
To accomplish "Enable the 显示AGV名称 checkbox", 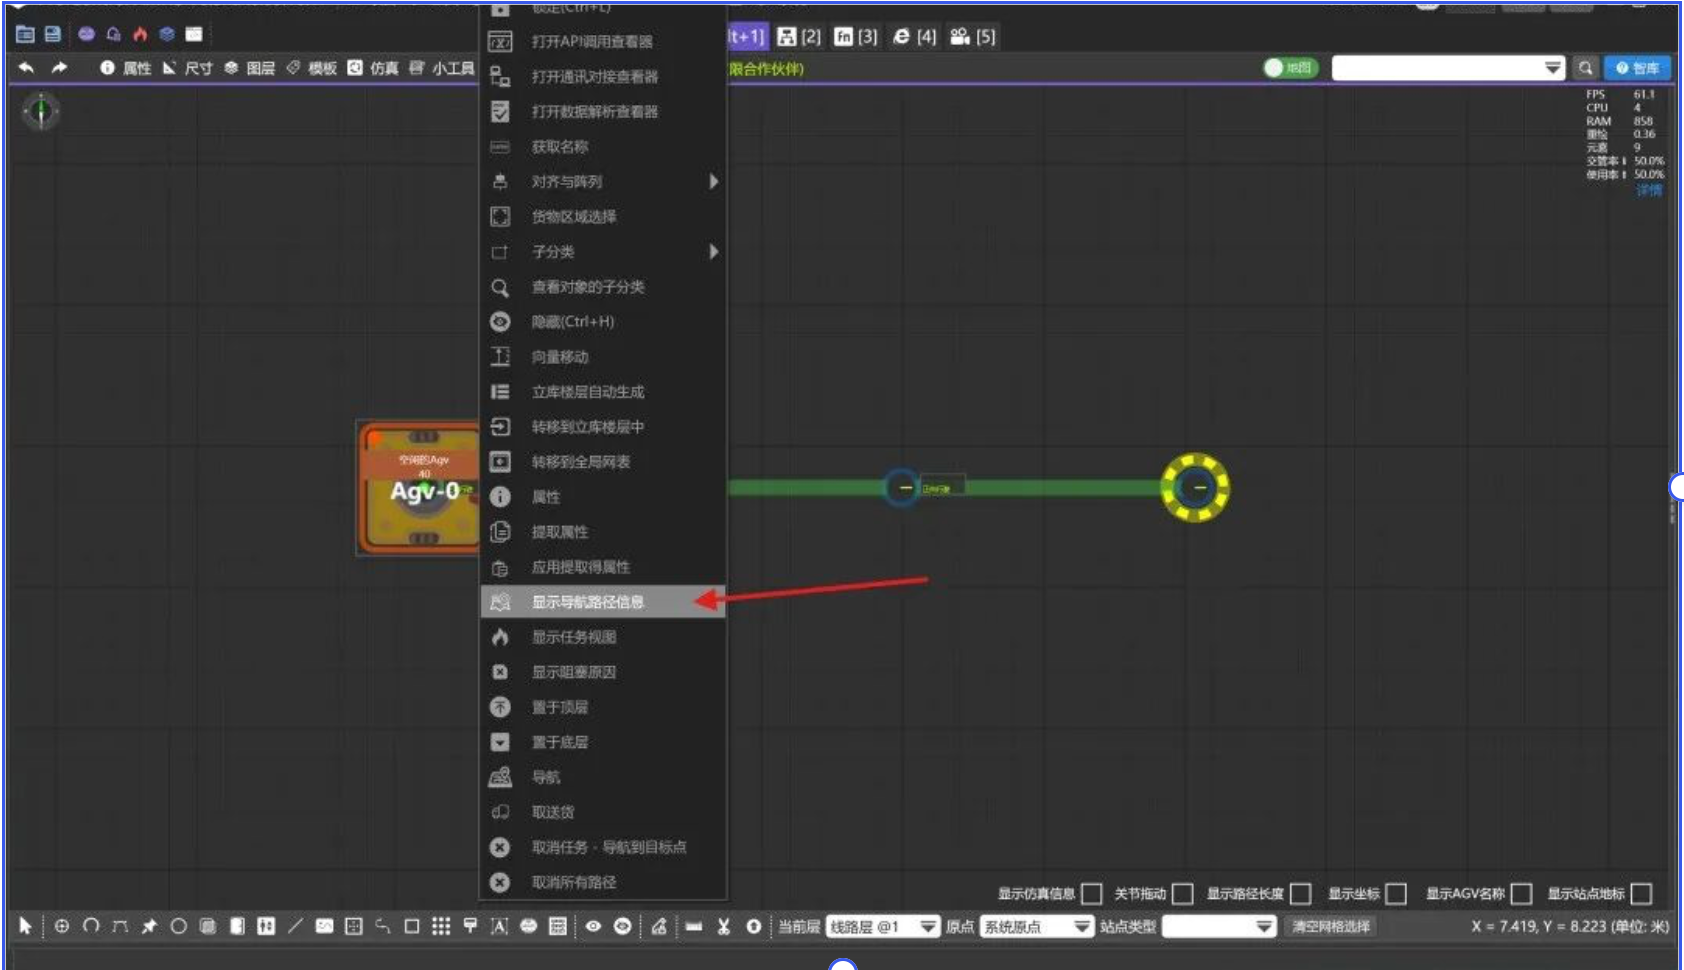I will (x=1522, y=894).
